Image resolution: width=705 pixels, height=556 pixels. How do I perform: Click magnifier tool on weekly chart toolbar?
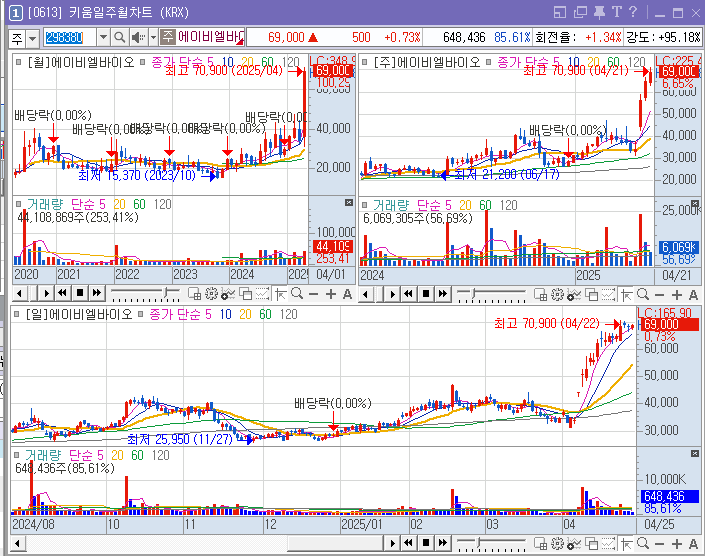[643, 295]
